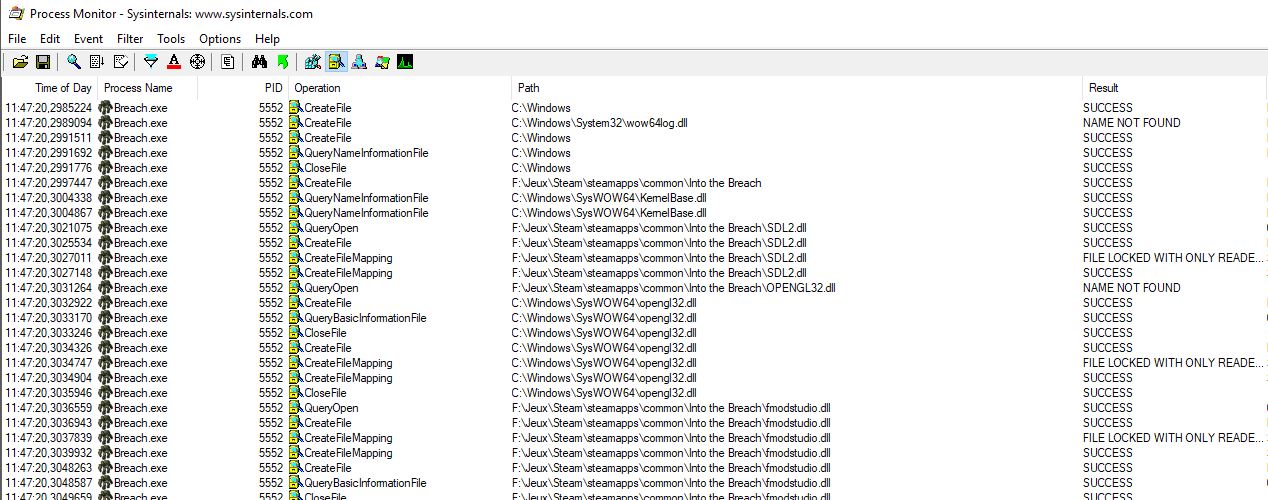This screenshot has width=1268, height=500.
Task: Click the Operation column header
Action: tap(401, 88)
